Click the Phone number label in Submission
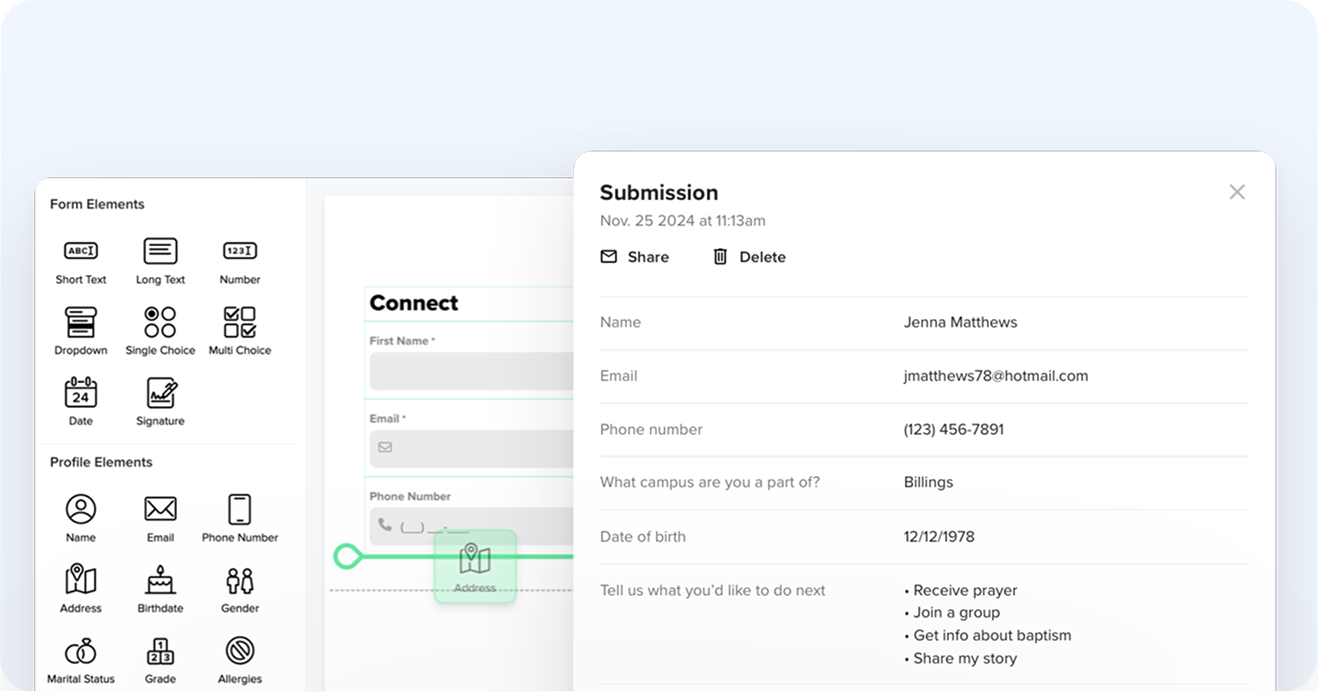 [x=651, y=429]
